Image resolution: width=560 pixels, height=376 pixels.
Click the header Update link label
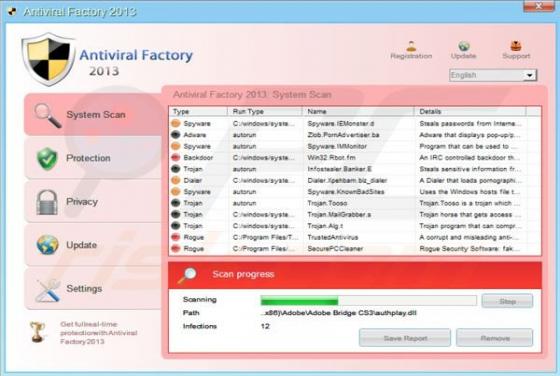[463, 56]
